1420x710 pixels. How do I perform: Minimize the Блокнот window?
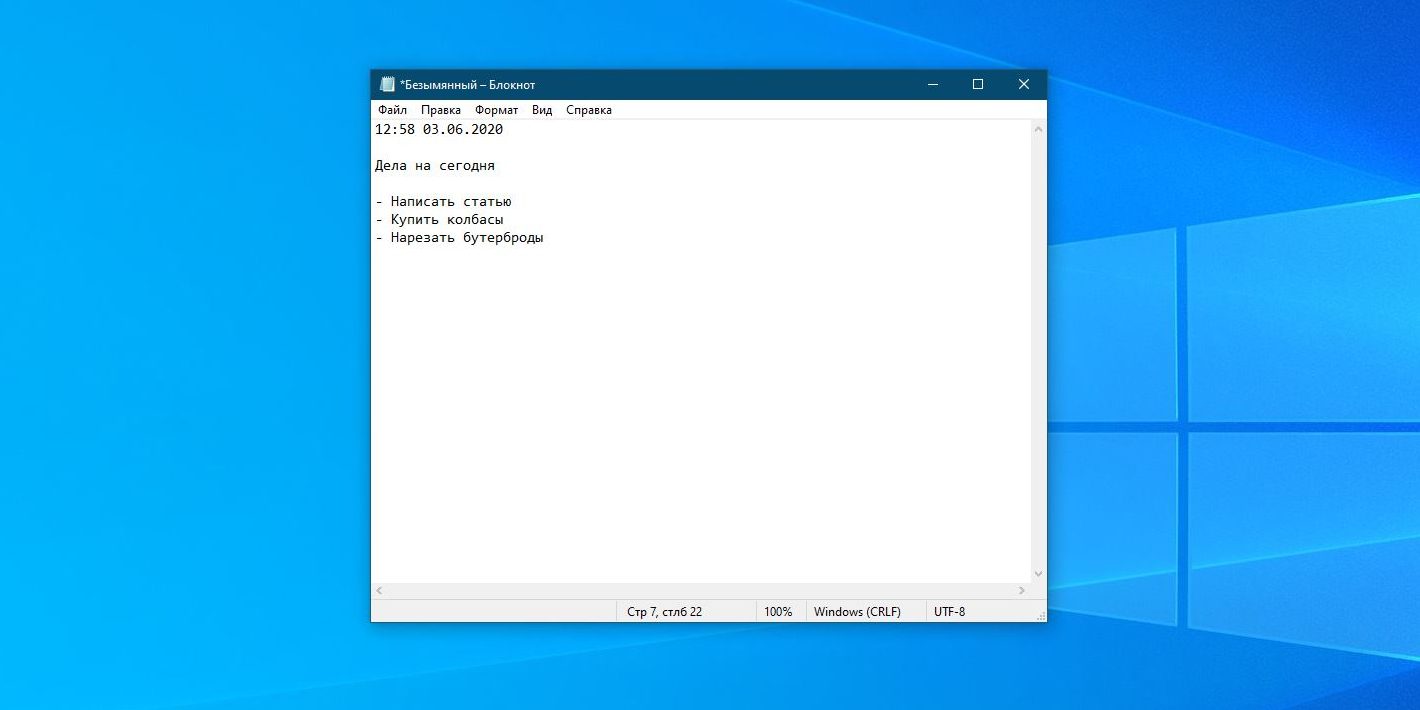pos(932,85)
